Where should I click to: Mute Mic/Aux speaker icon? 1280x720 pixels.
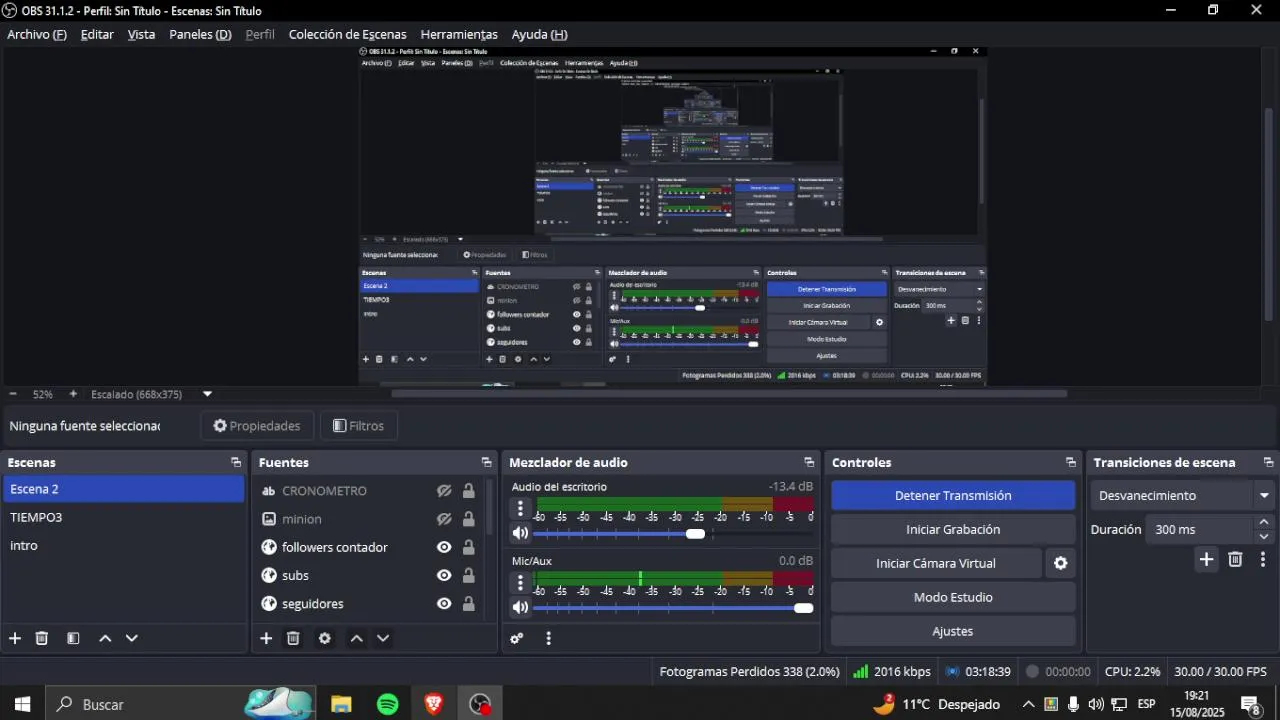[x=520, y=607]
